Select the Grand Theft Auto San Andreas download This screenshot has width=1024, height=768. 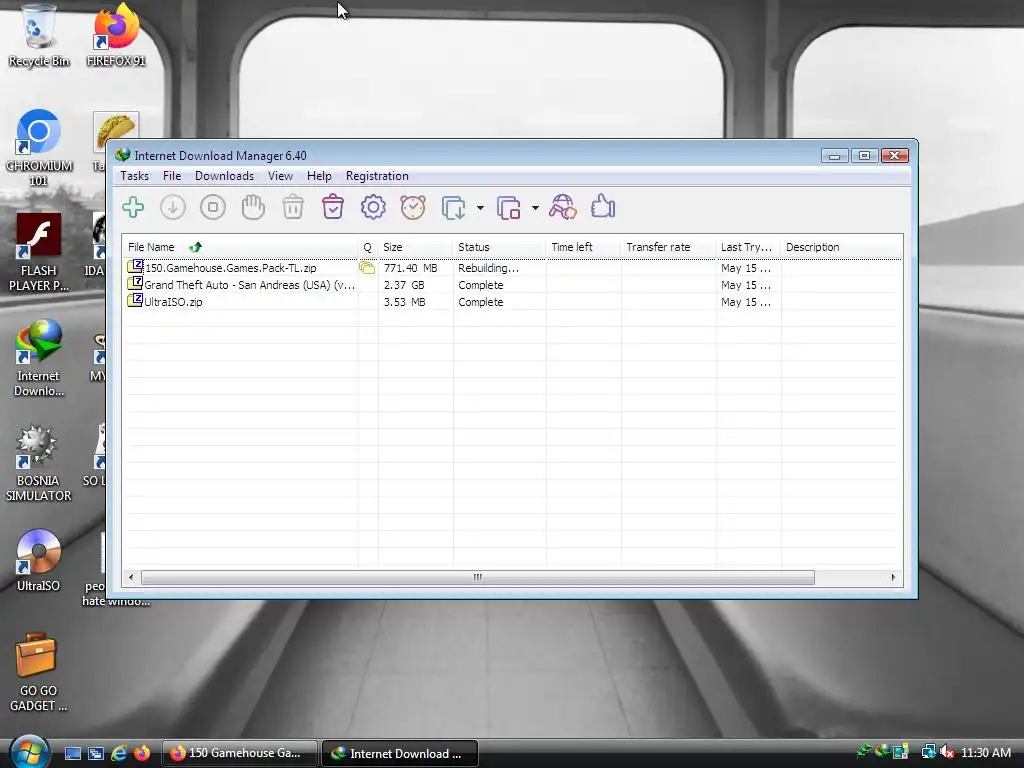(513, 285)
